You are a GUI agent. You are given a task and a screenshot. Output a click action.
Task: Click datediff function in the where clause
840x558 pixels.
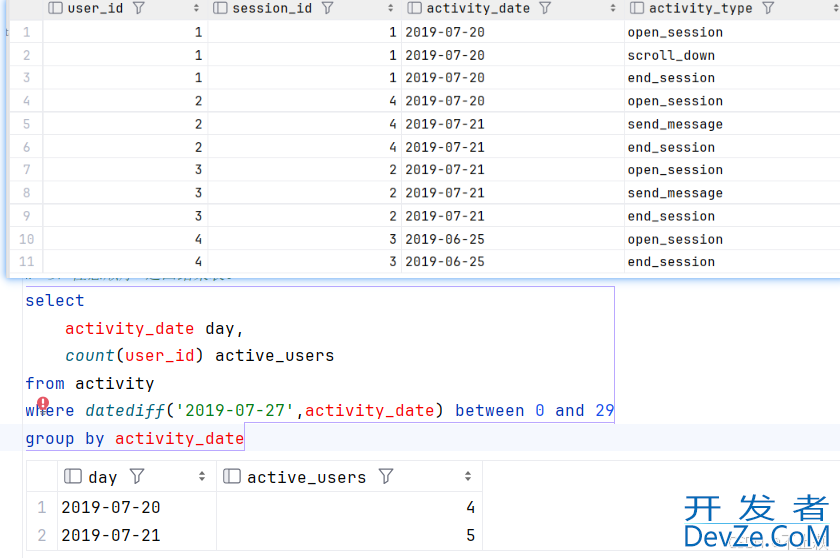click(125, 411)
